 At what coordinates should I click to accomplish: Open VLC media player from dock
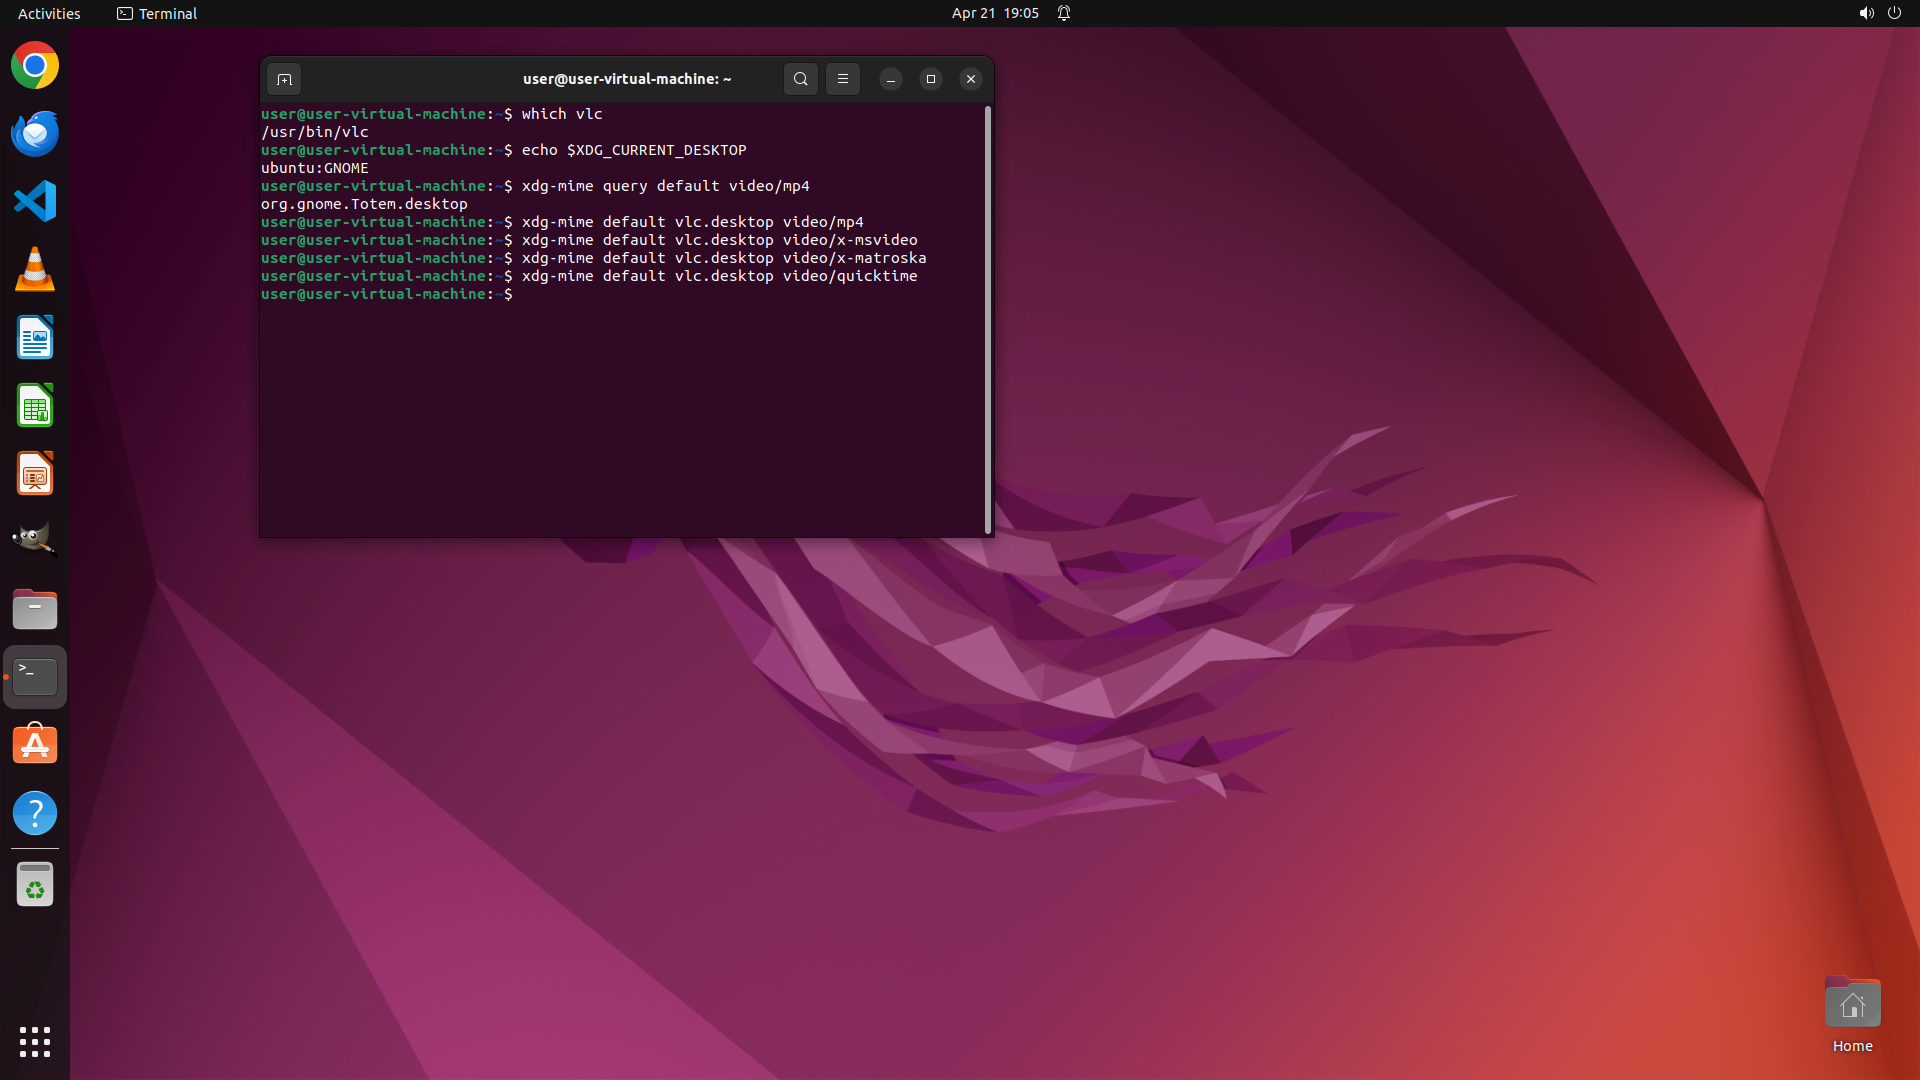35,270
